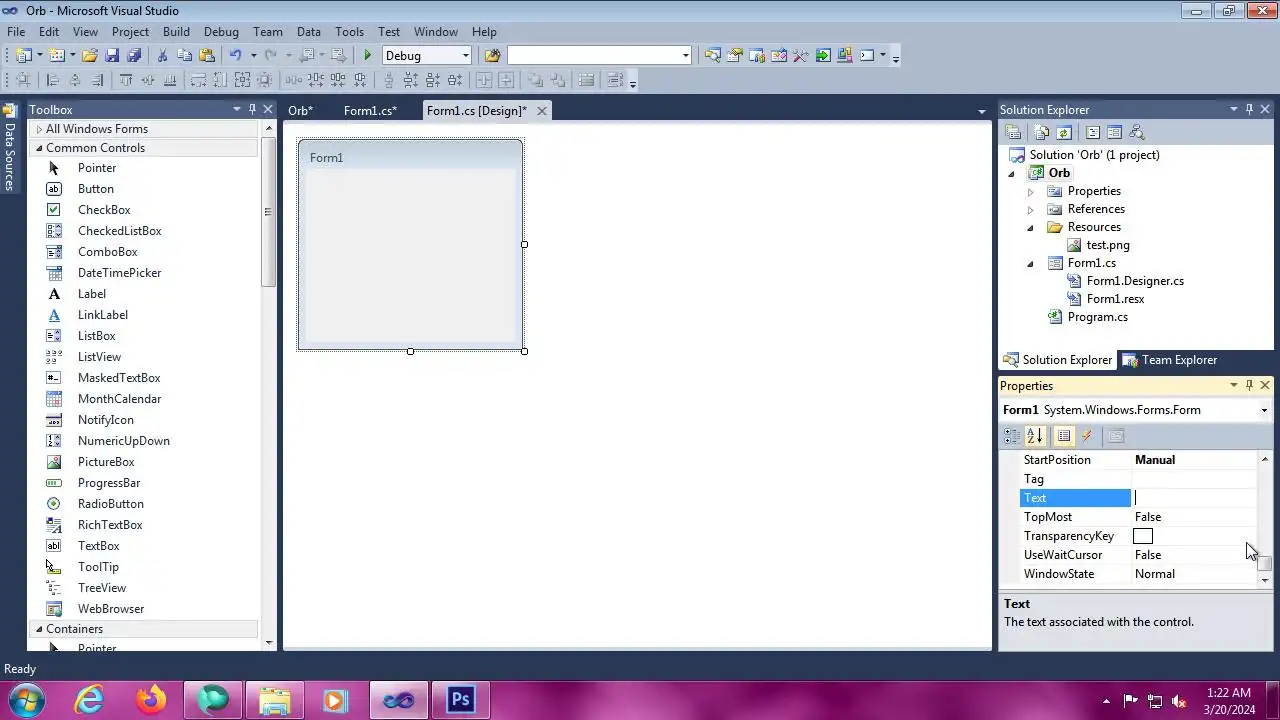Image resolution: width=1280 pixels, height=720 pixels.
Task: Click View Designer icon in Solution Explorer
Action: pos(1114,132)
